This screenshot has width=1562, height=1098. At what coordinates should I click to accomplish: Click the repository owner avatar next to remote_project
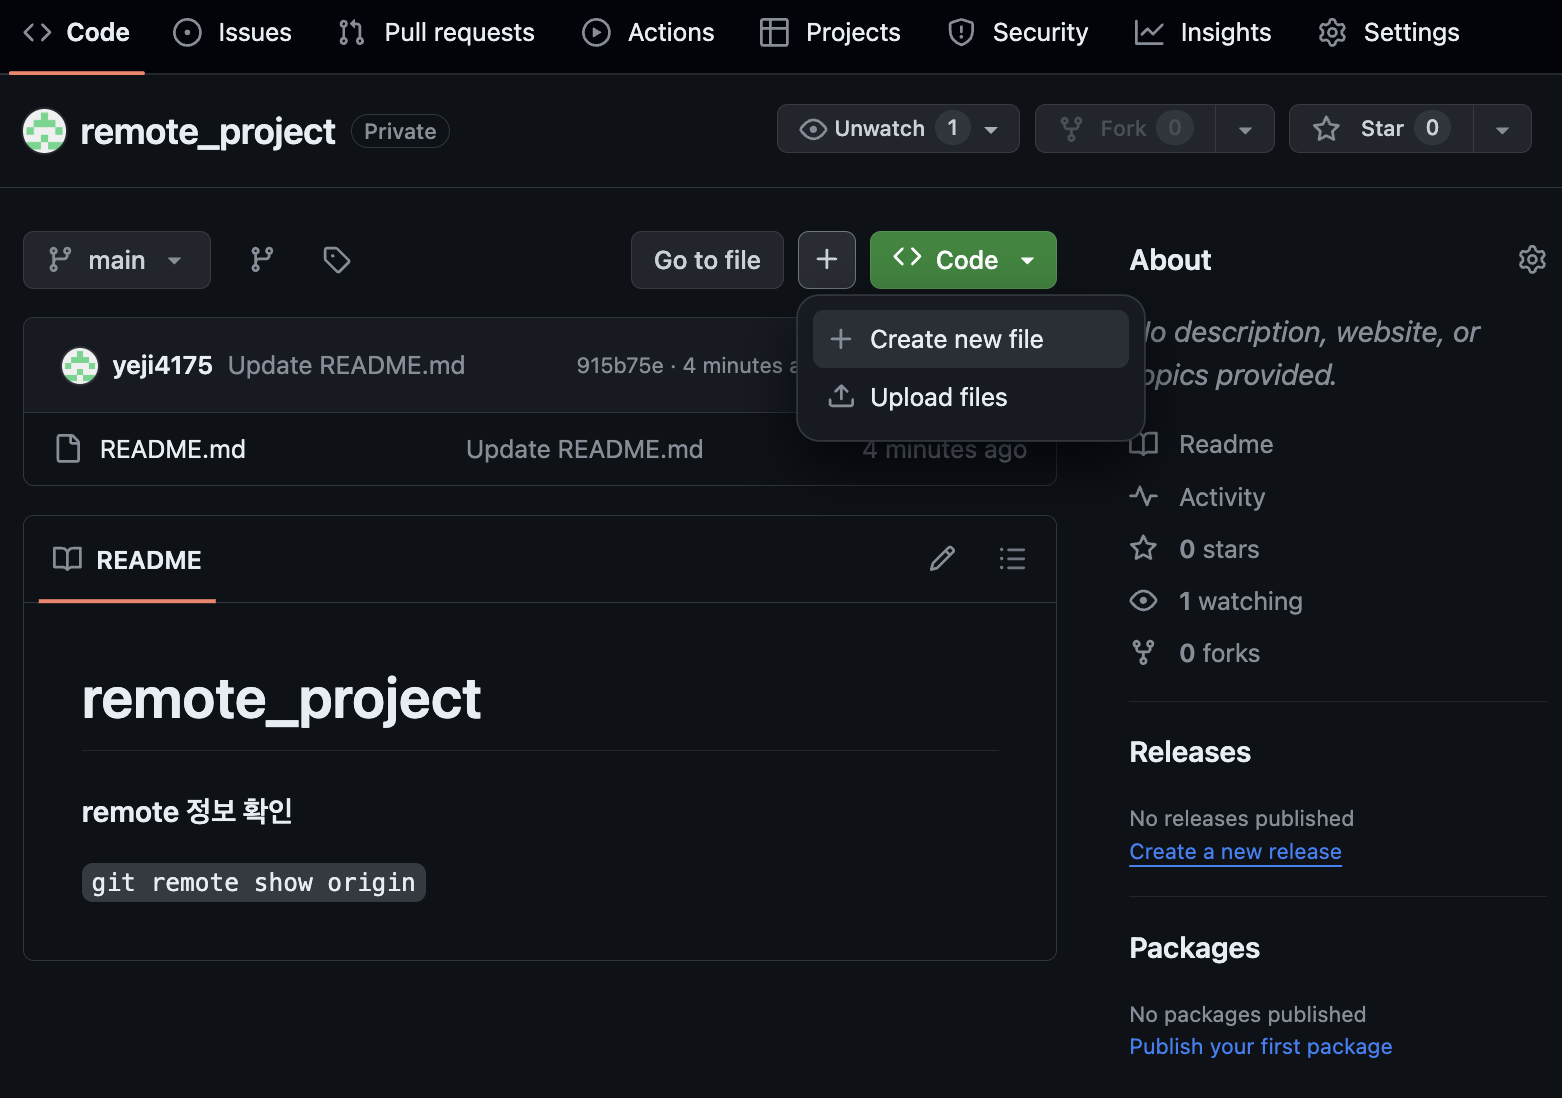point(44,131)
